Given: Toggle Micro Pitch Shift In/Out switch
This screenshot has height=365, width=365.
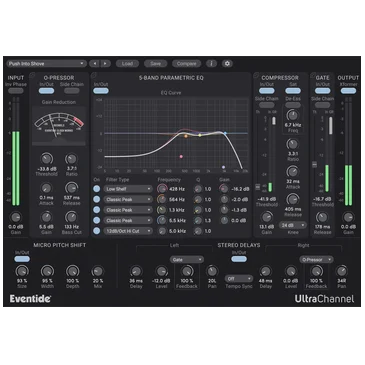Looking at the screenshot, I should (22, 259).
